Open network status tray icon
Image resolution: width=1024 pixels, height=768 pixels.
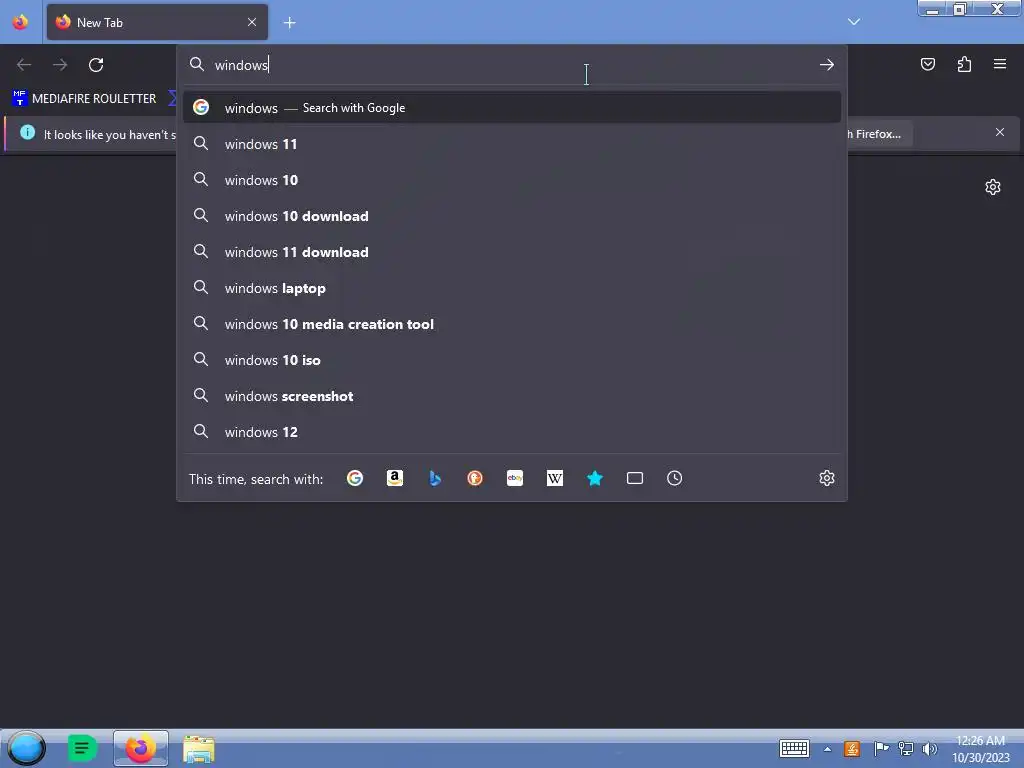pos(905,748)
